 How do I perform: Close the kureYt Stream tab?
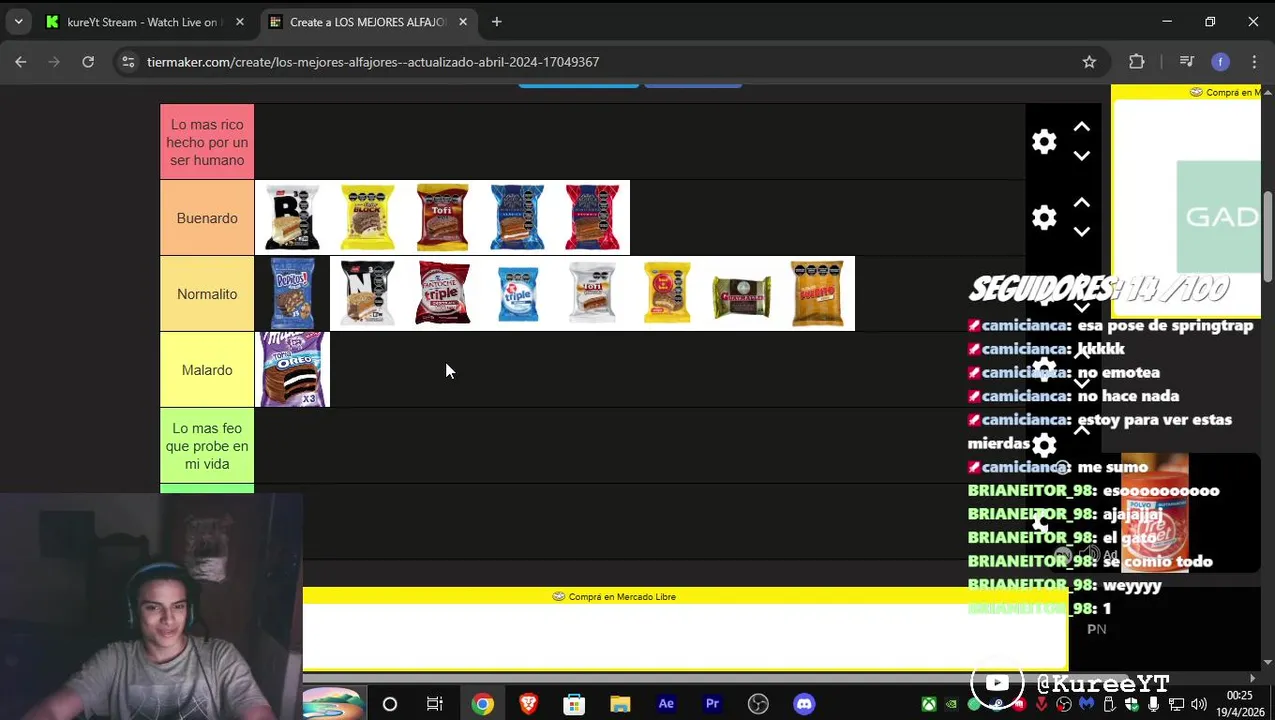(x=240, y=22)
